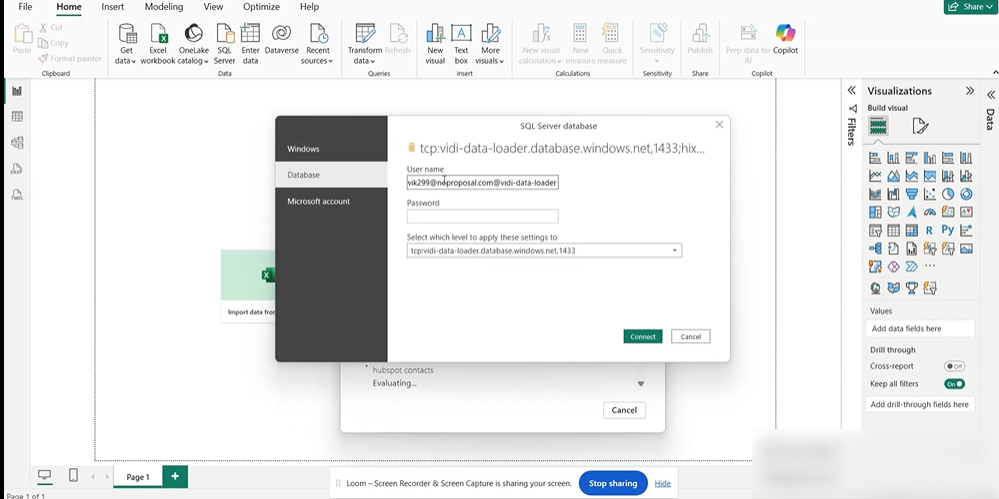Open DAX query view in left sidebar
The image size is (999, 499).
[x=17, y=169]
